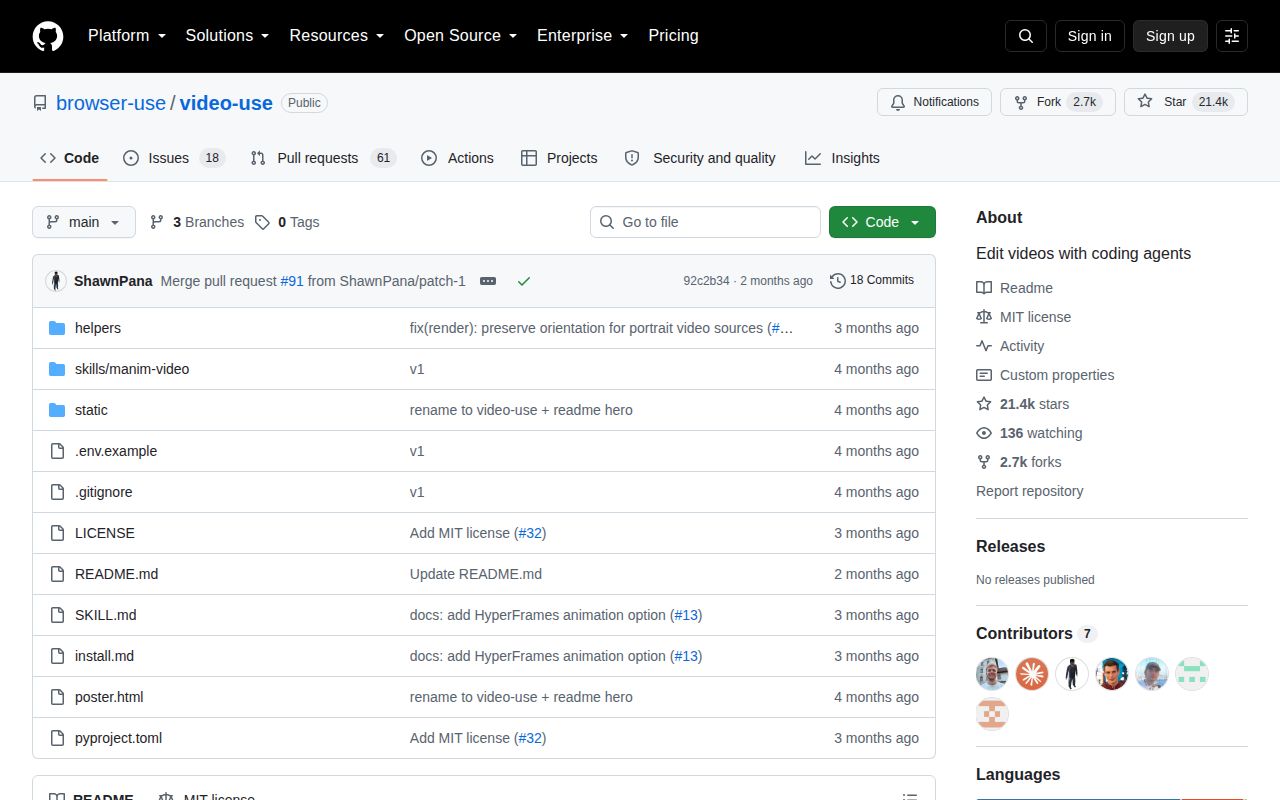Open the Enterprise dropdown

tap(582, 36)
